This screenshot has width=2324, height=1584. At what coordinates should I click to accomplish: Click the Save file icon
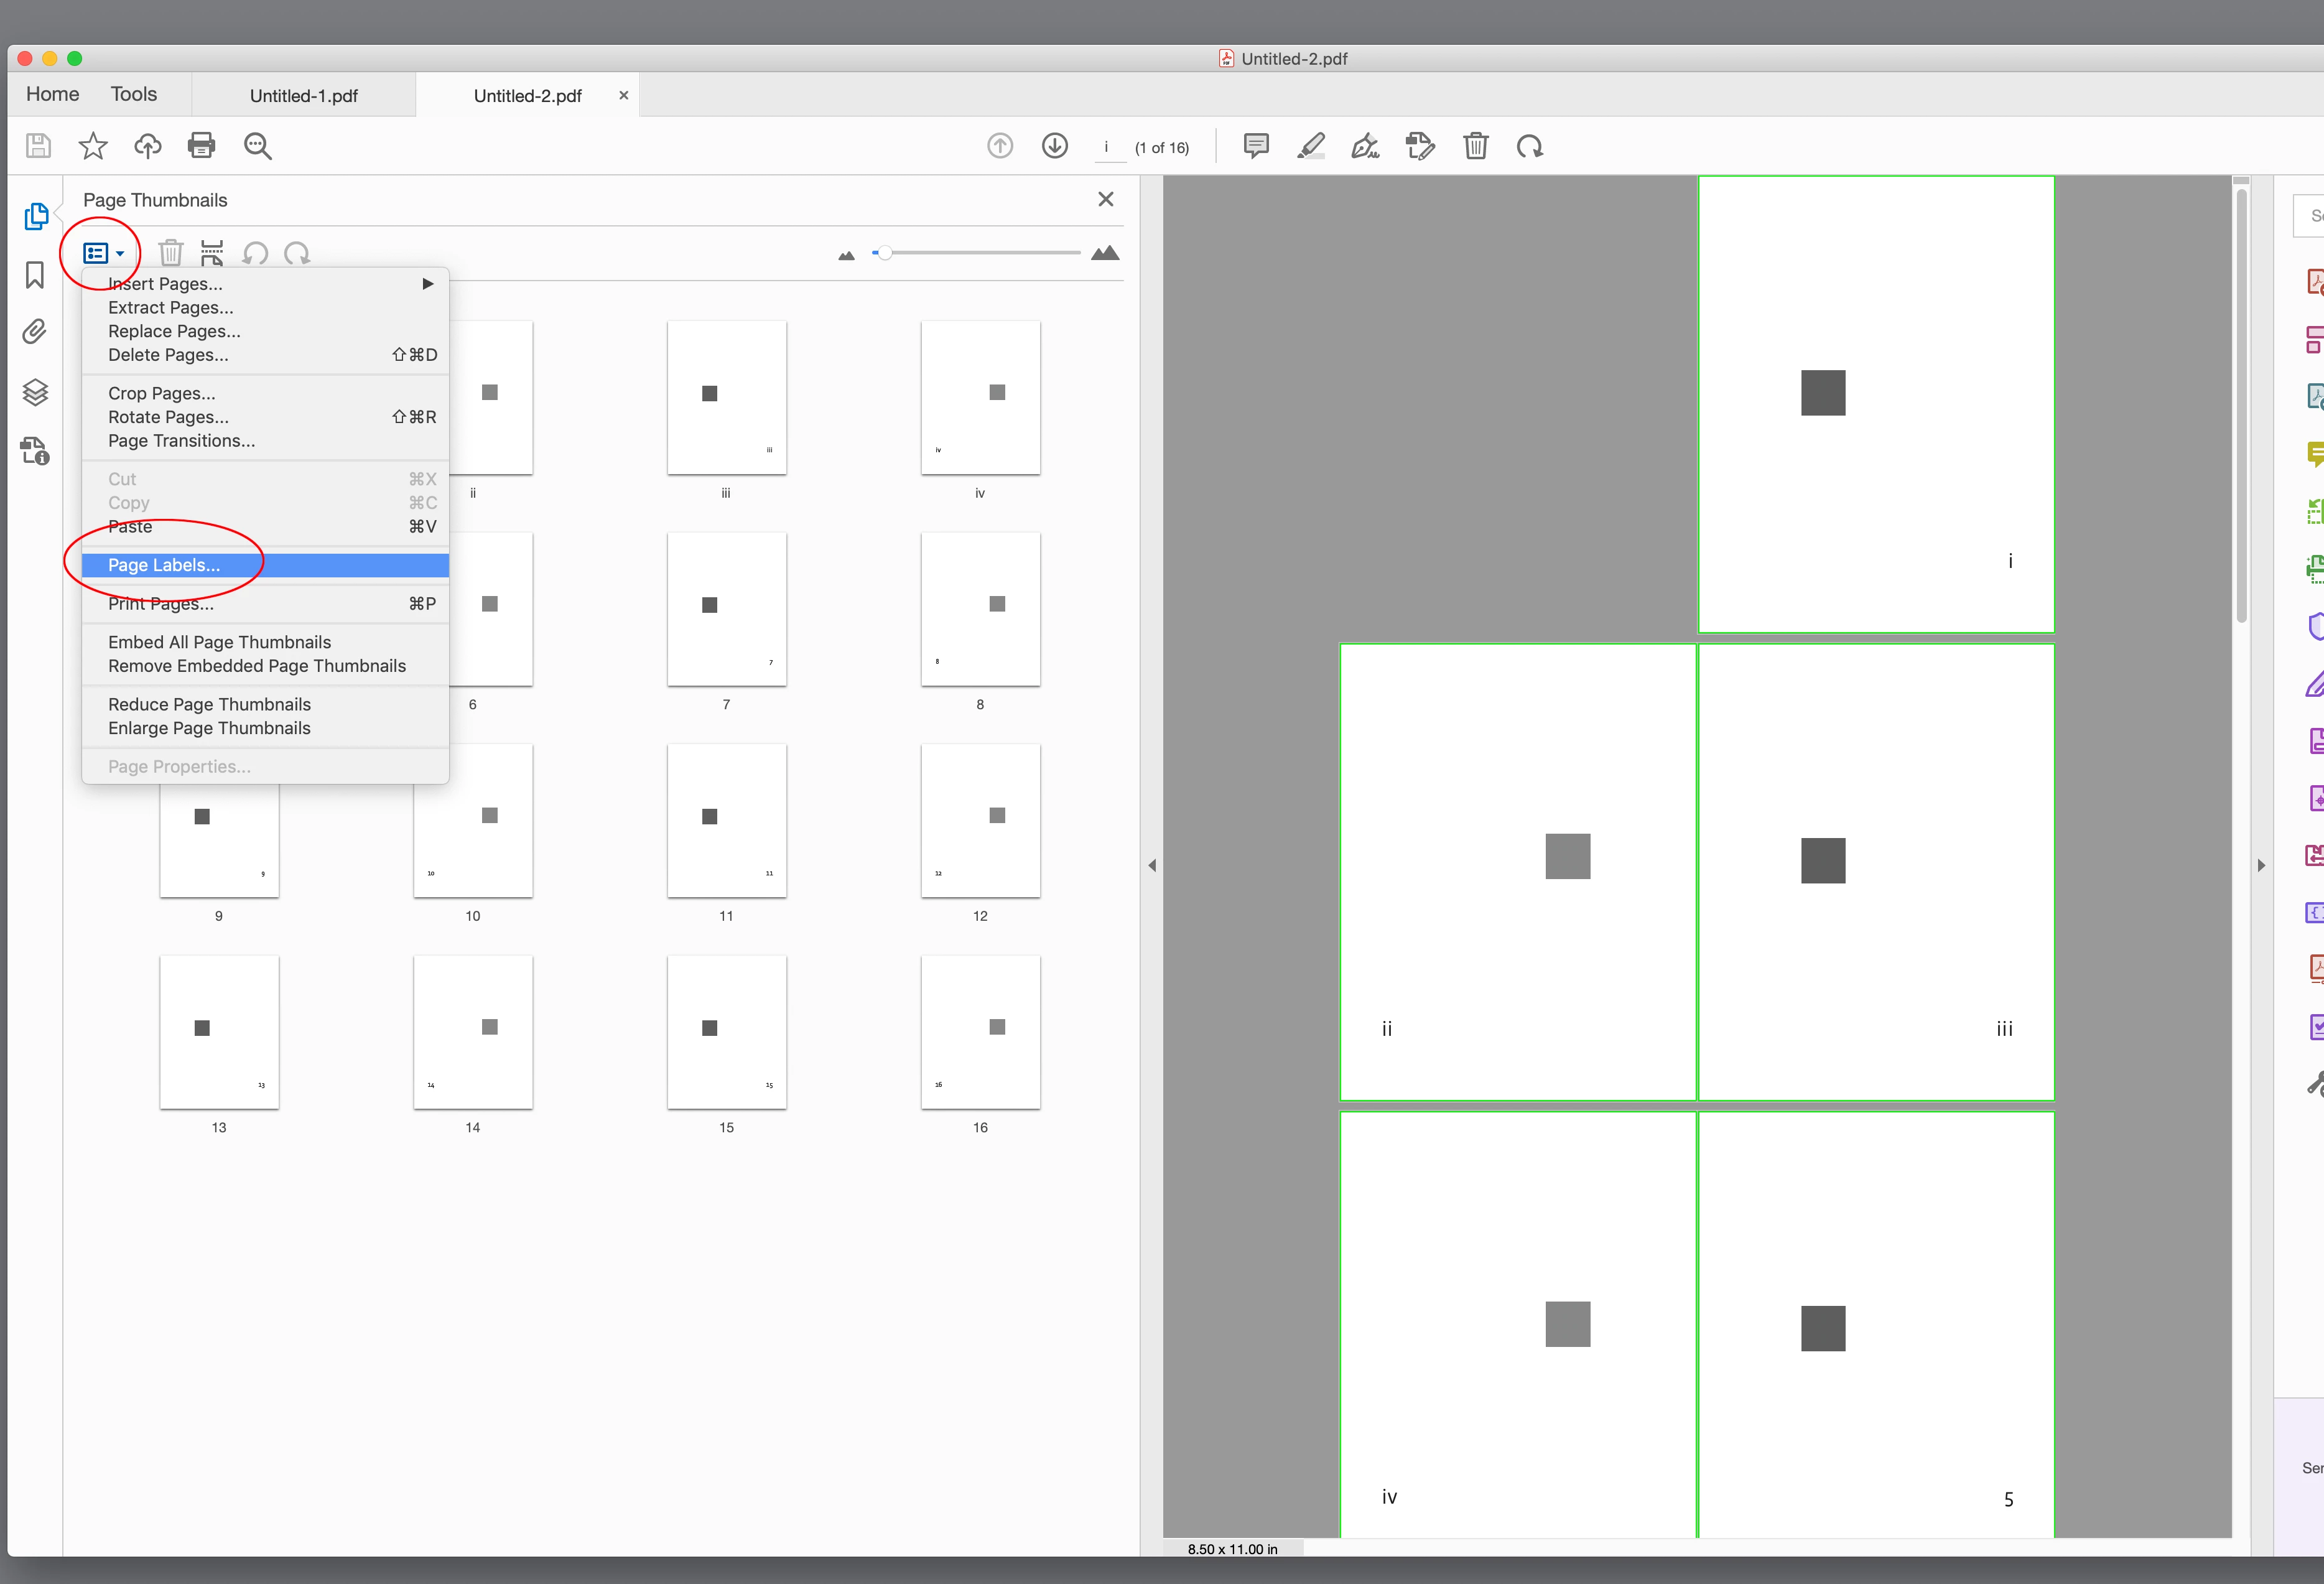coord(38,146)
